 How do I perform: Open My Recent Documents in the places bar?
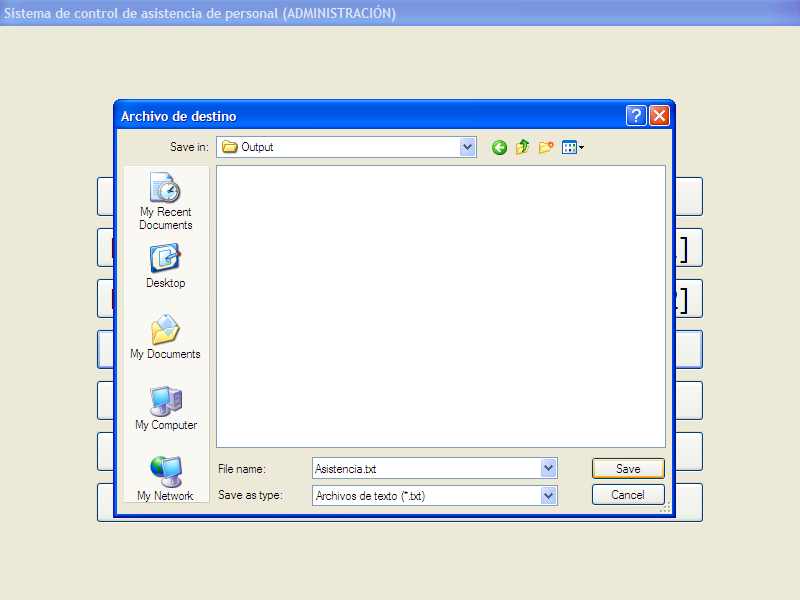(165, 201)
